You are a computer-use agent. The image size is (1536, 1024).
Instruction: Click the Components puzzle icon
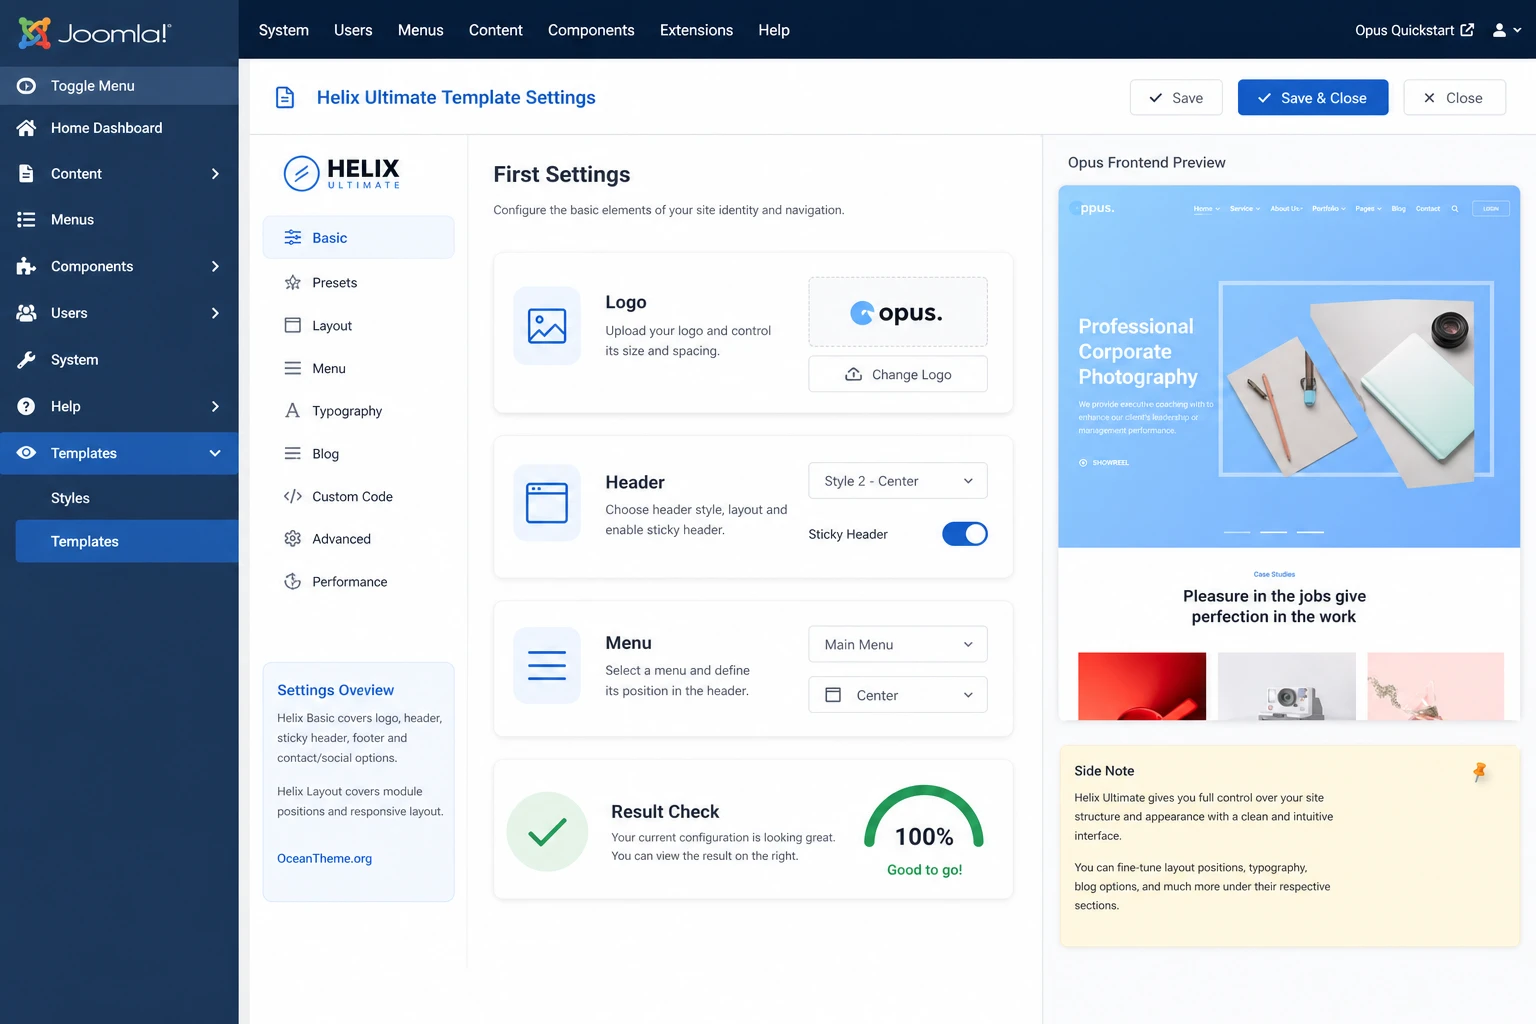click(x=27, y=267)
